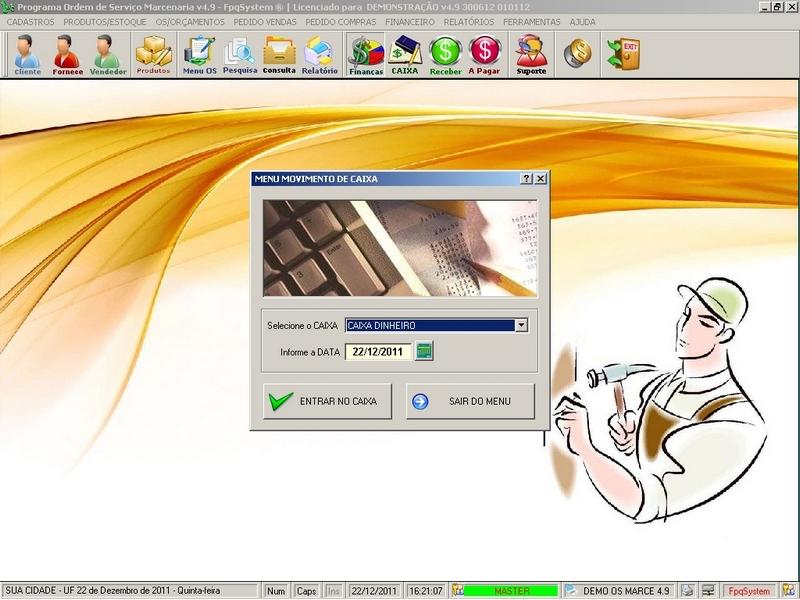Image resolution: width=800 pixels, height=600 pixels.
Task: Click the icon before DEMO OS MARCE
Action: pyautogui.click(x=570, y=591)
